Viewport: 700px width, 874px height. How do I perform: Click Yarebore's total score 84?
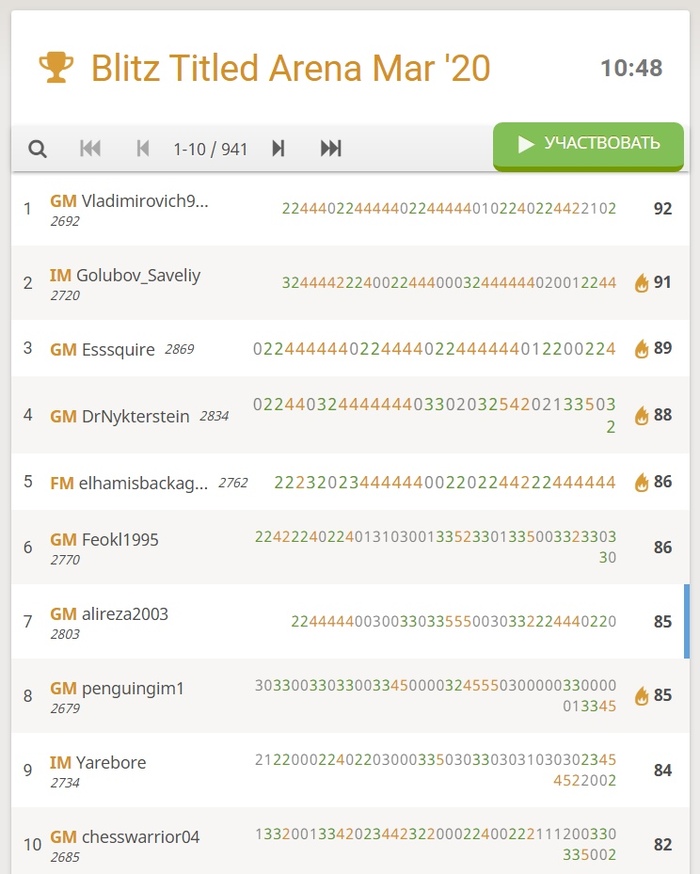coord(662,770)
